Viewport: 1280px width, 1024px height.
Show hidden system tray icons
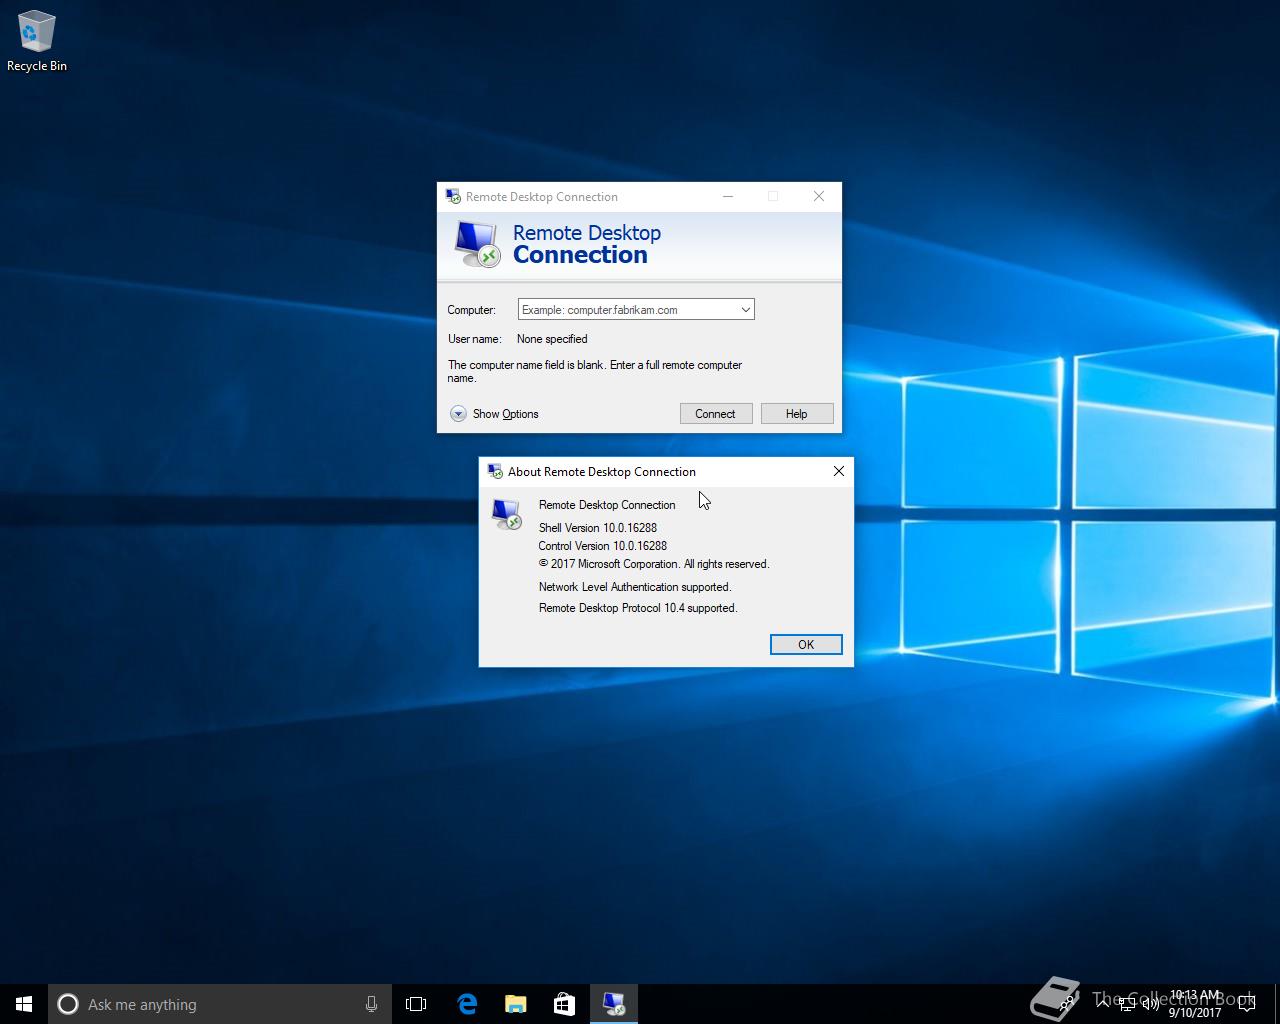(x=1103, y=1004)
